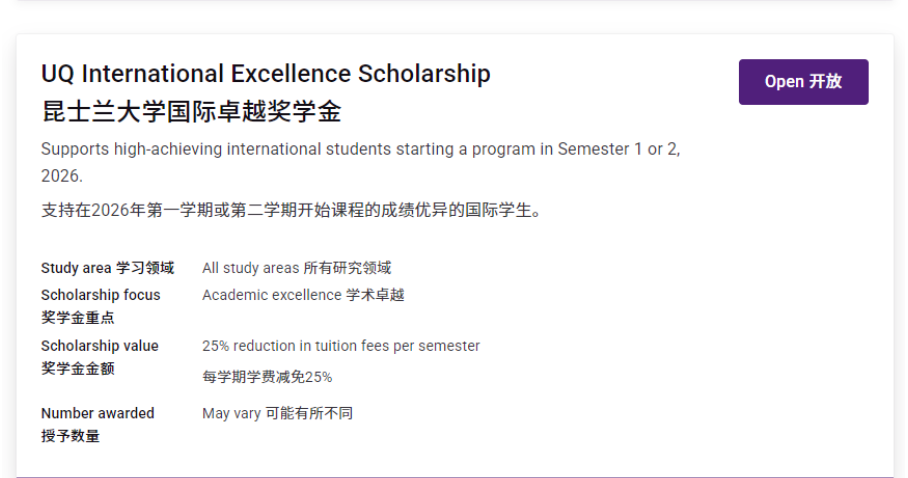Image resolution: width=908 pixels, height=478 pixels.
Task: Click the Chinese description starting with 支持在2026年
Action: click(x=291, y=211)
